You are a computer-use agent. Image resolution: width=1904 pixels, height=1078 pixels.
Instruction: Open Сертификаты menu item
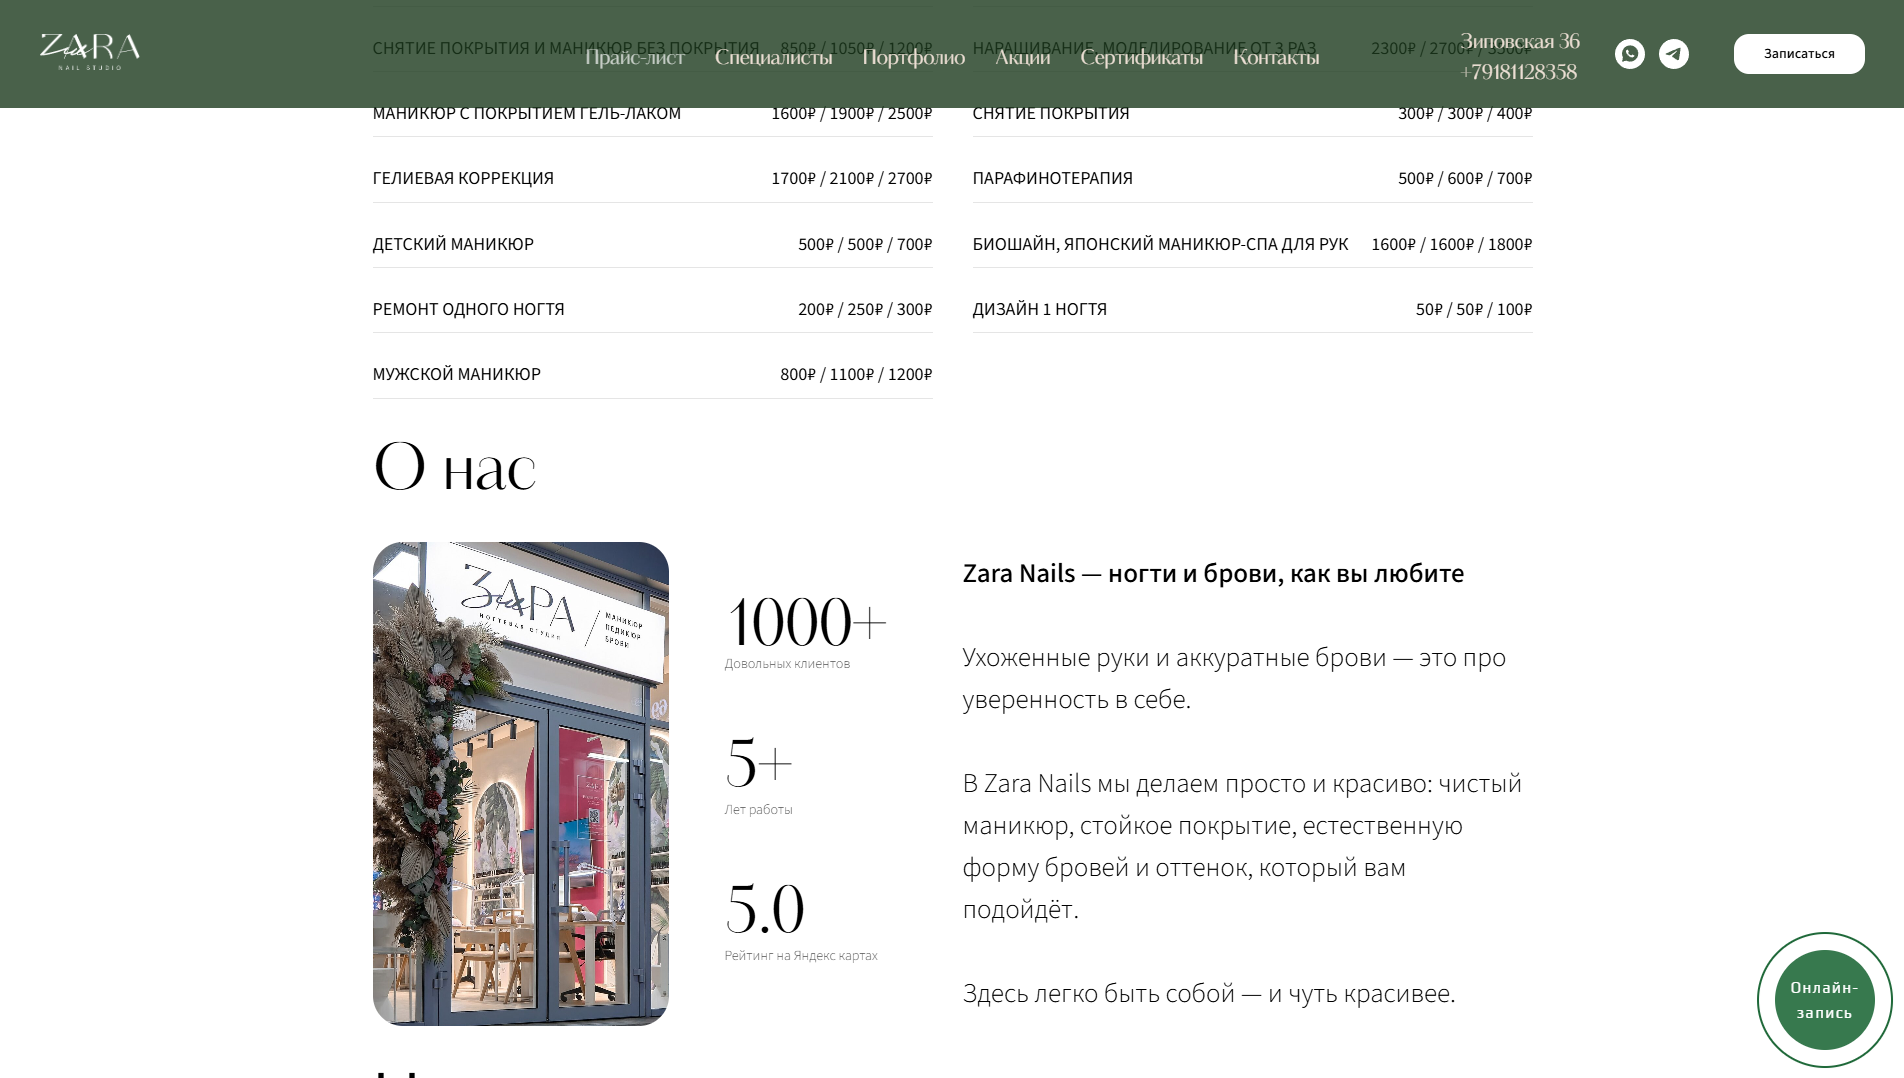(x=1141, y=57)
